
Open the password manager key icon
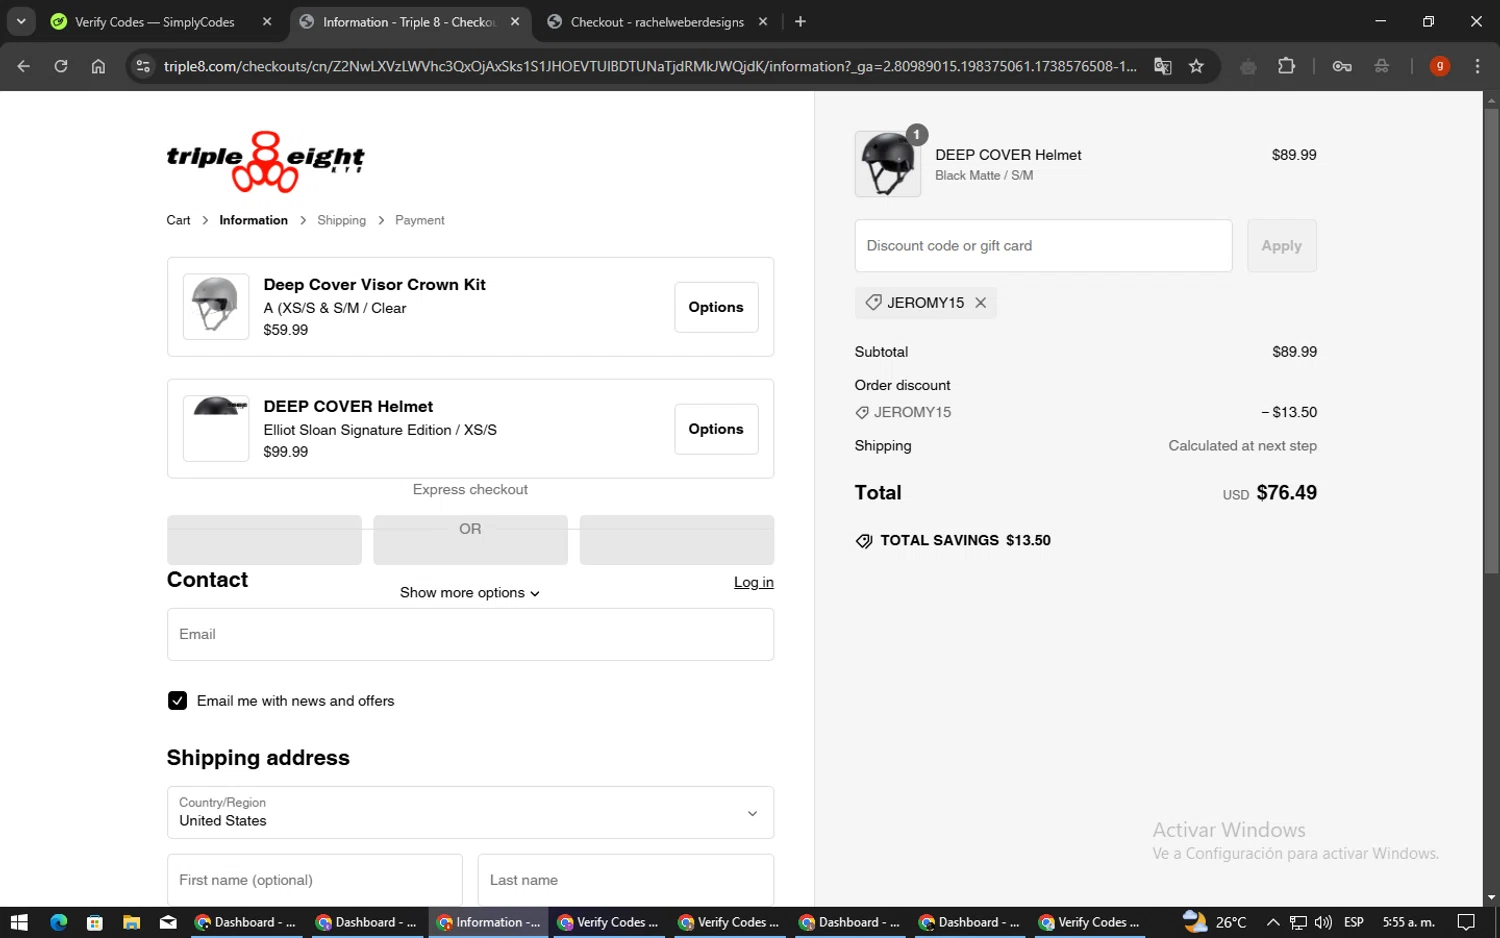(1342, 66)
